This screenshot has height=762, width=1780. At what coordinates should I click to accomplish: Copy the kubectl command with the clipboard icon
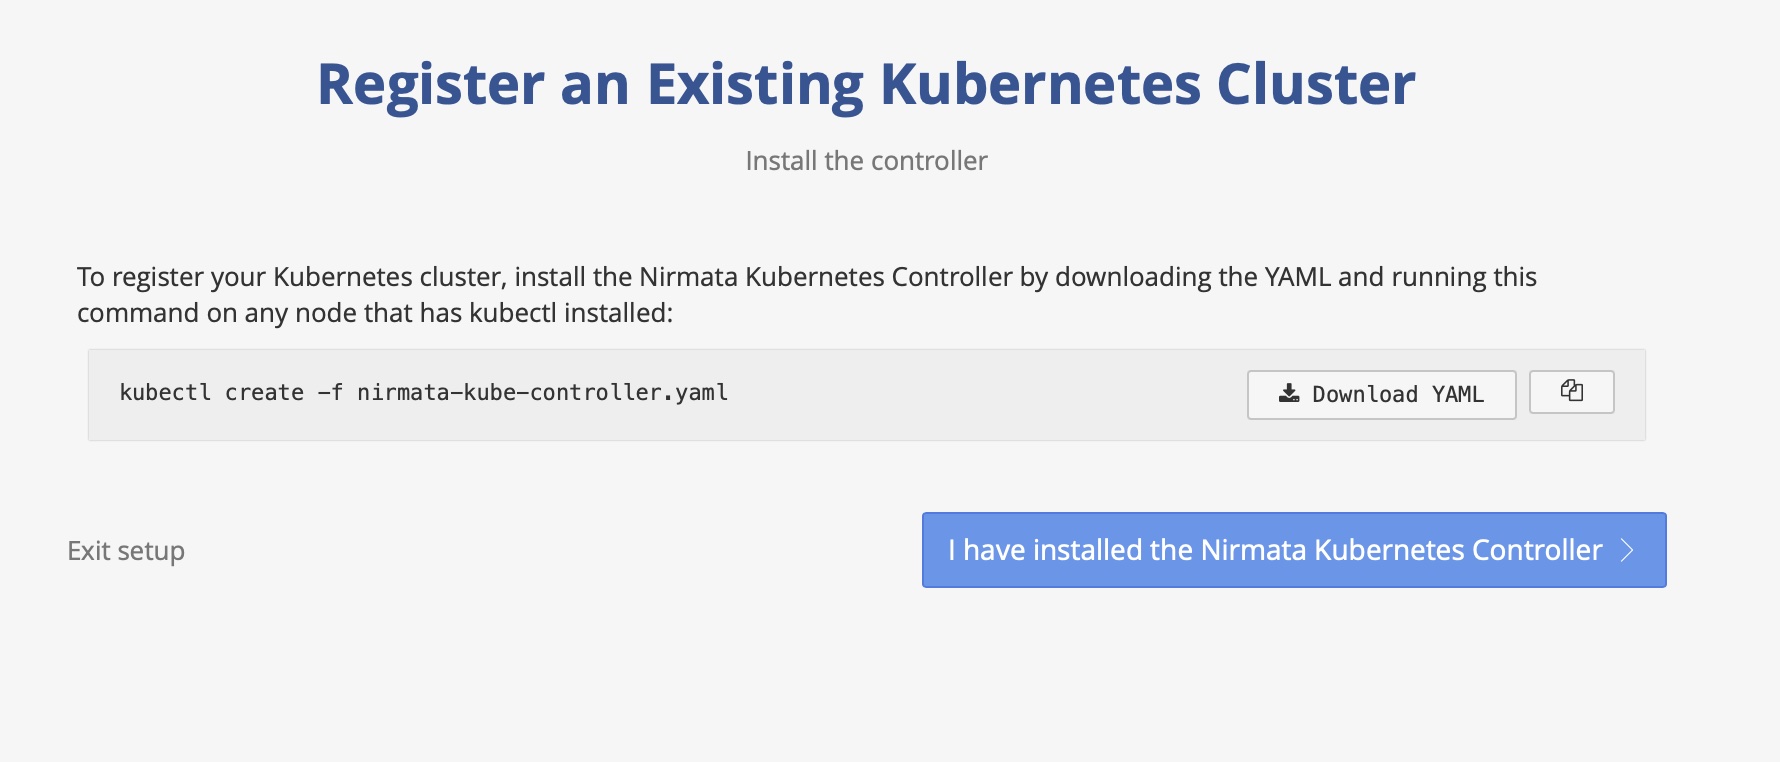pos(1571,391)
